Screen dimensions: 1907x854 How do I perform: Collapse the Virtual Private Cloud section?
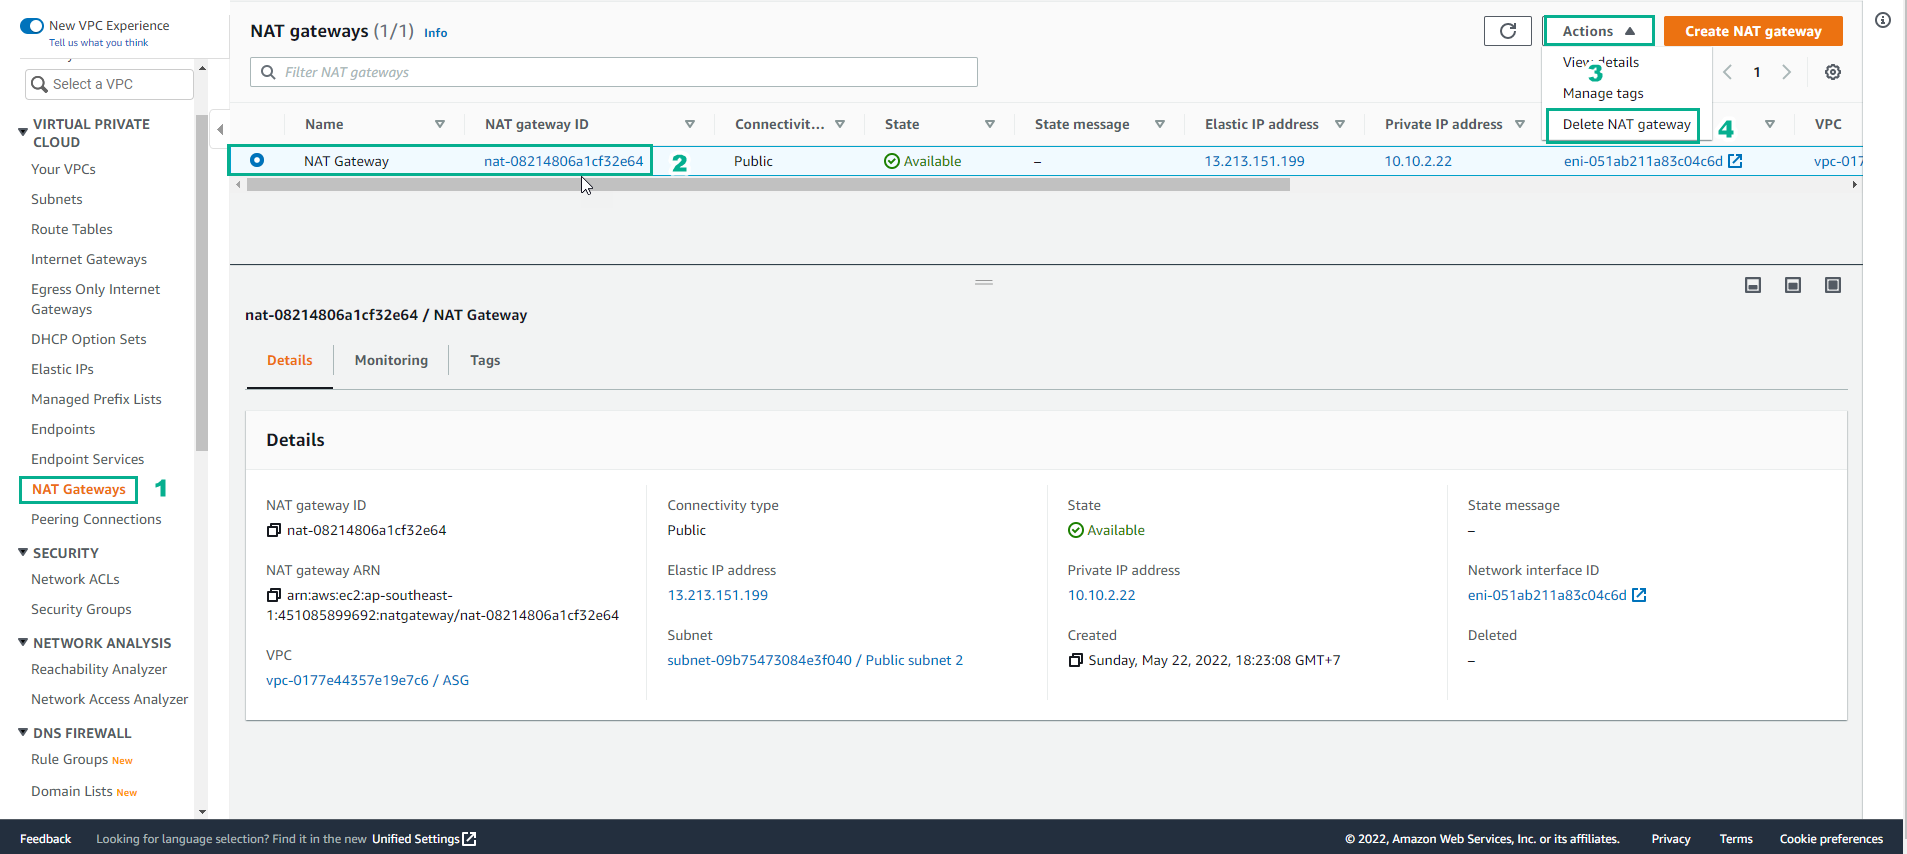tap(23, 132)
